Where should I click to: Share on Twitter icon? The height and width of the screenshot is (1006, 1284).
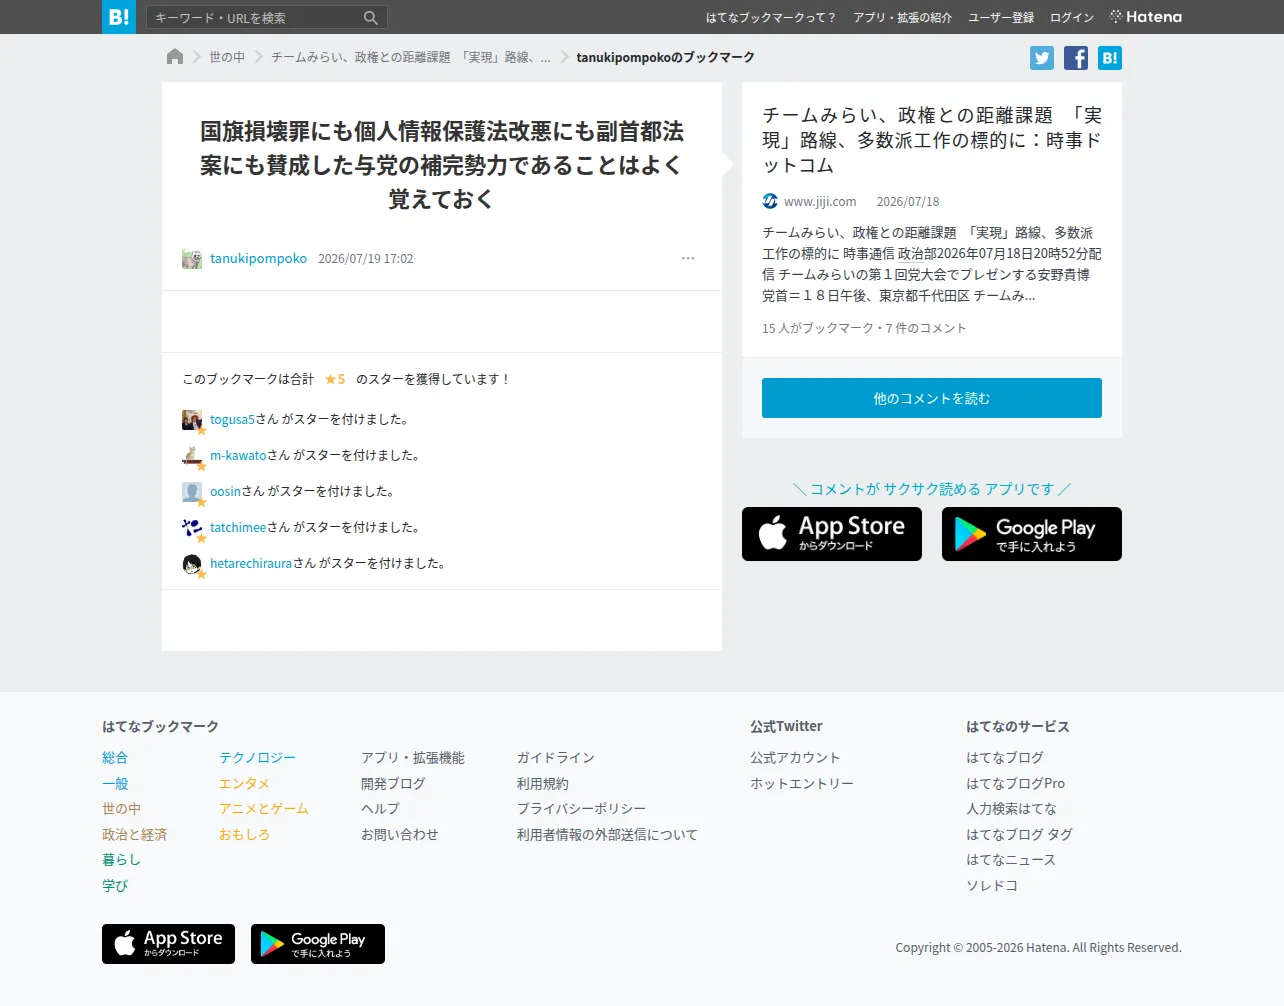tap(1042, 58)
